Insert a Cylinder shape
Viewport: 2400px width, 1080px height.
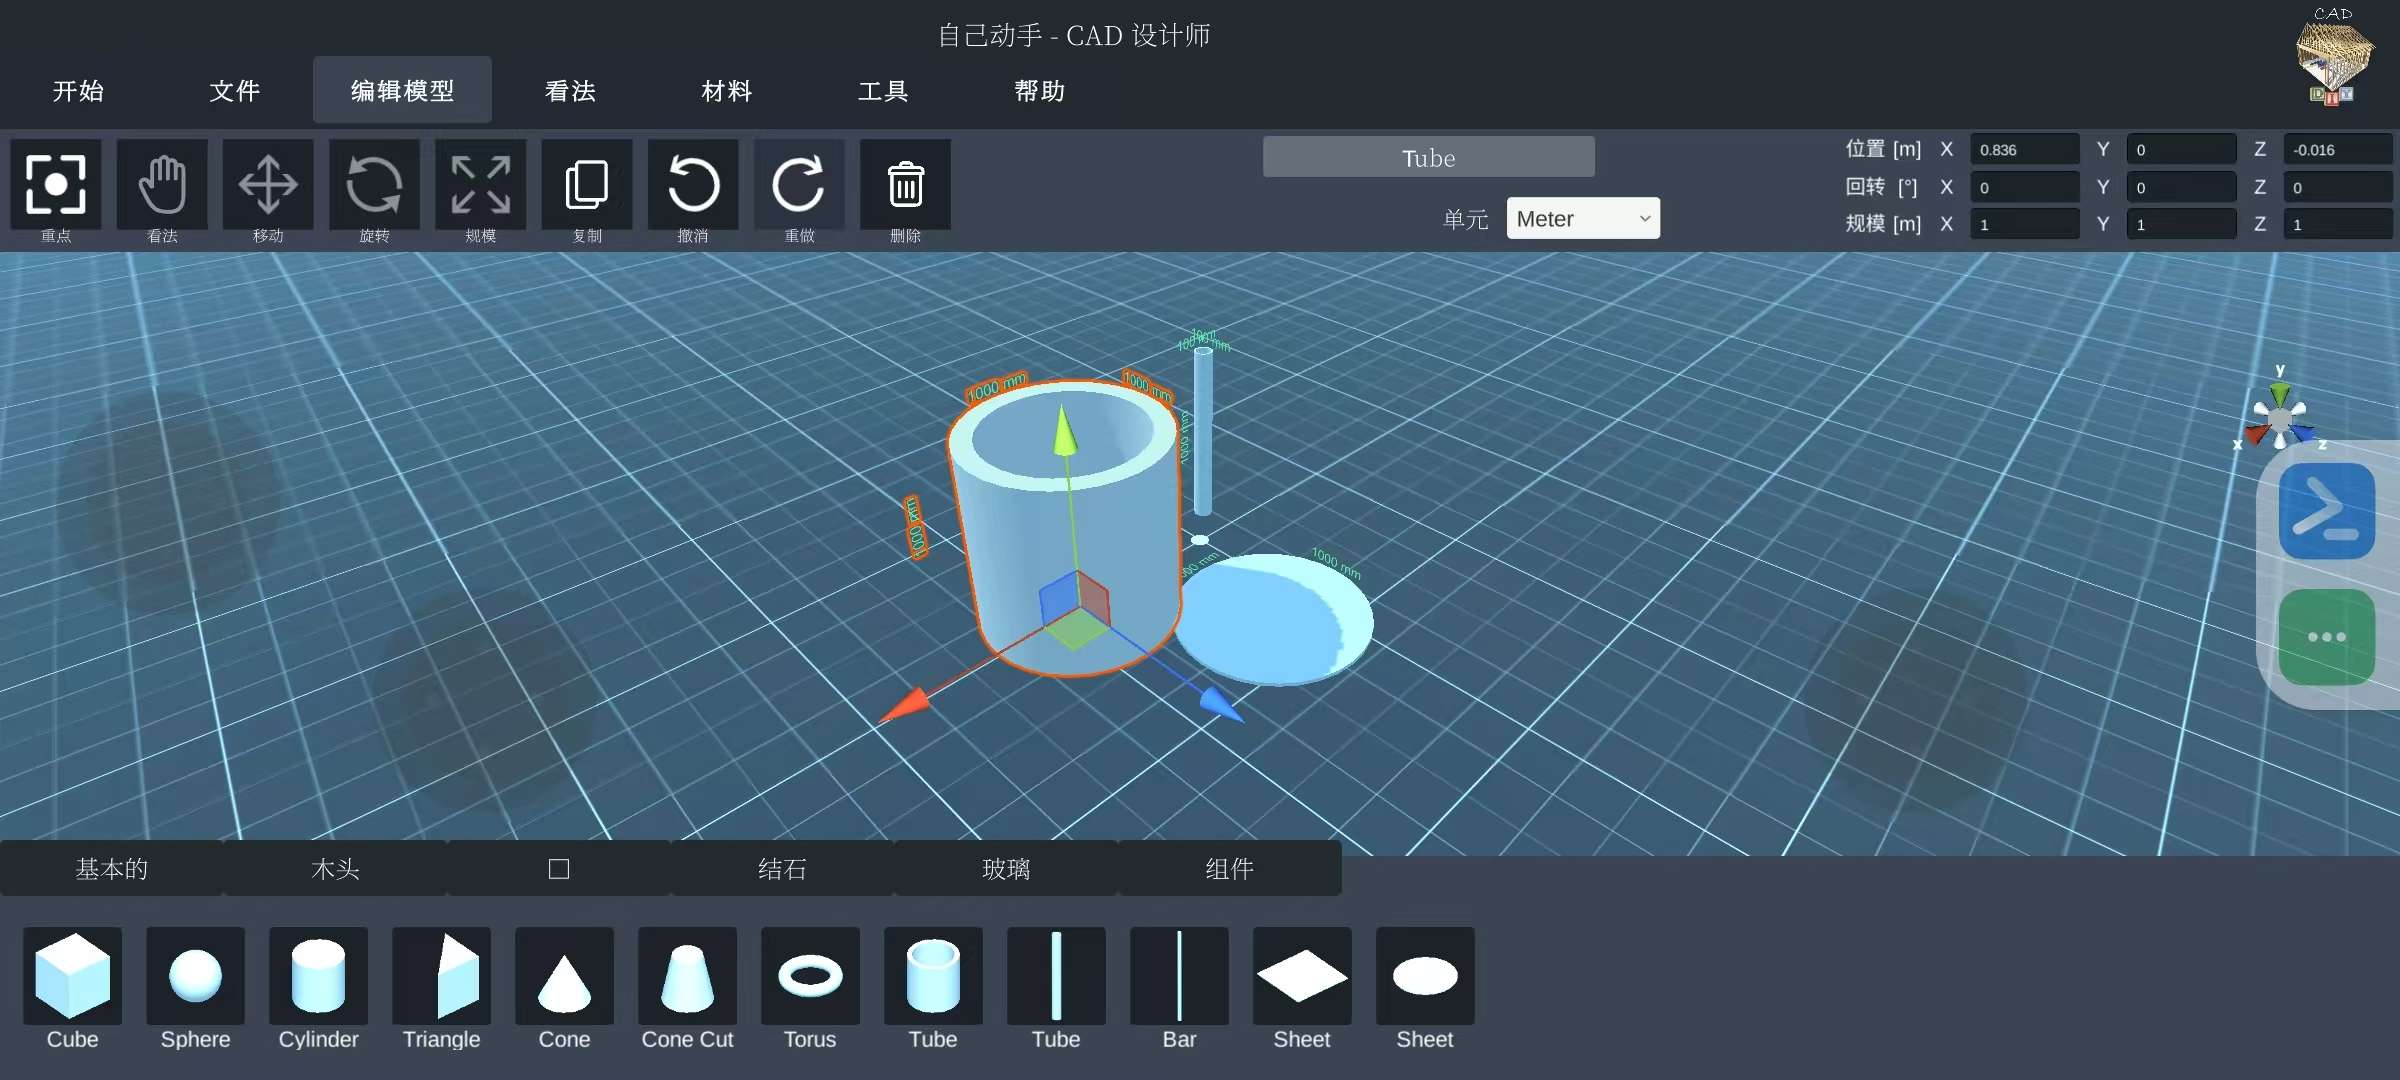coord(318,976)
